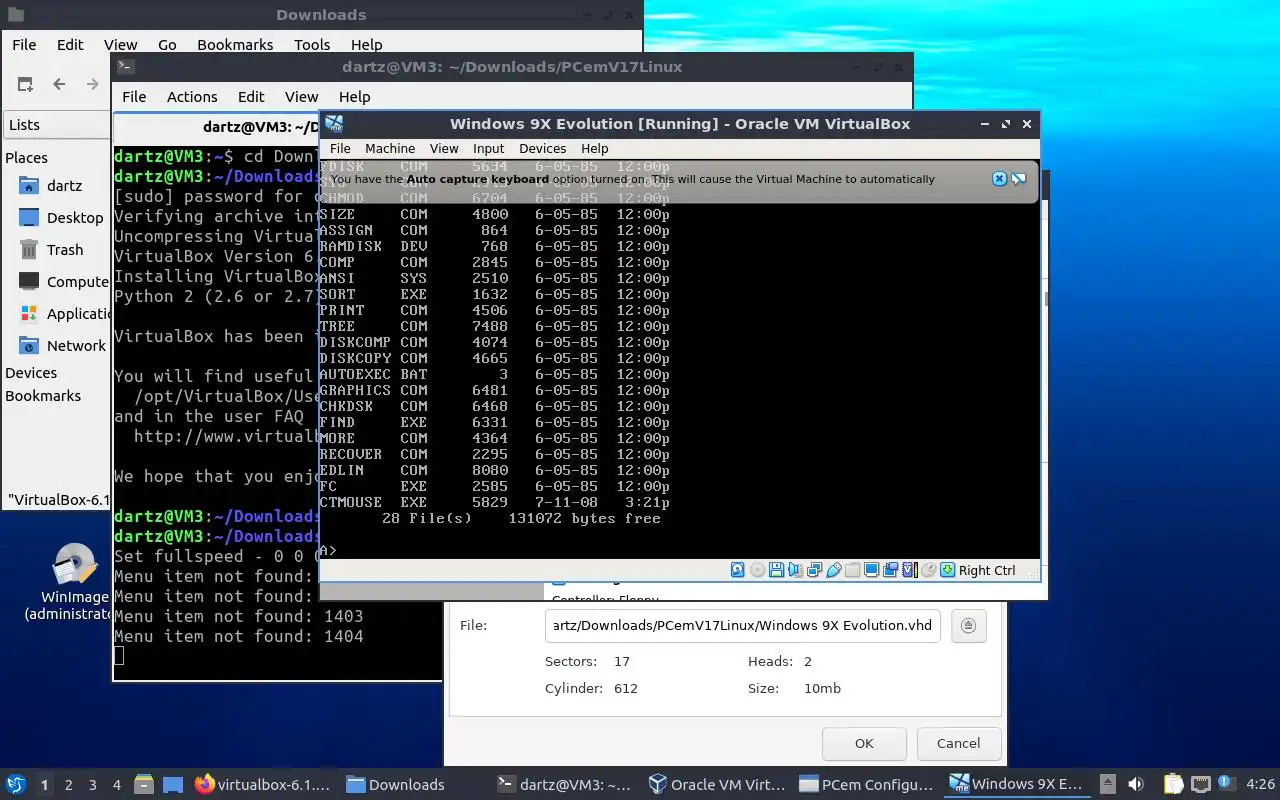Click the hard disk activity icon in VirtualBox status bar
The height and width of the screenshot is (800, 1280).
tap(737, 570)
